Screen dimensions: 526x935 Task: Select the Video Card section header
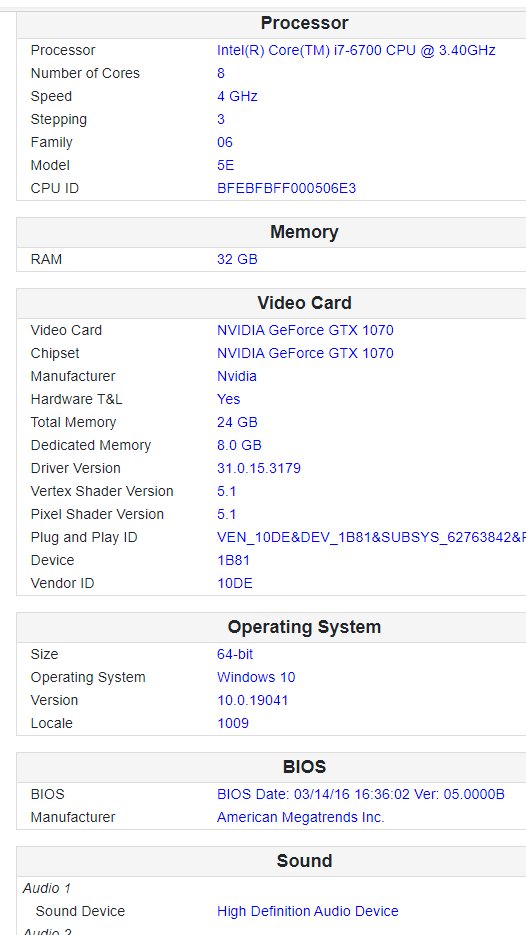point(304,303)
